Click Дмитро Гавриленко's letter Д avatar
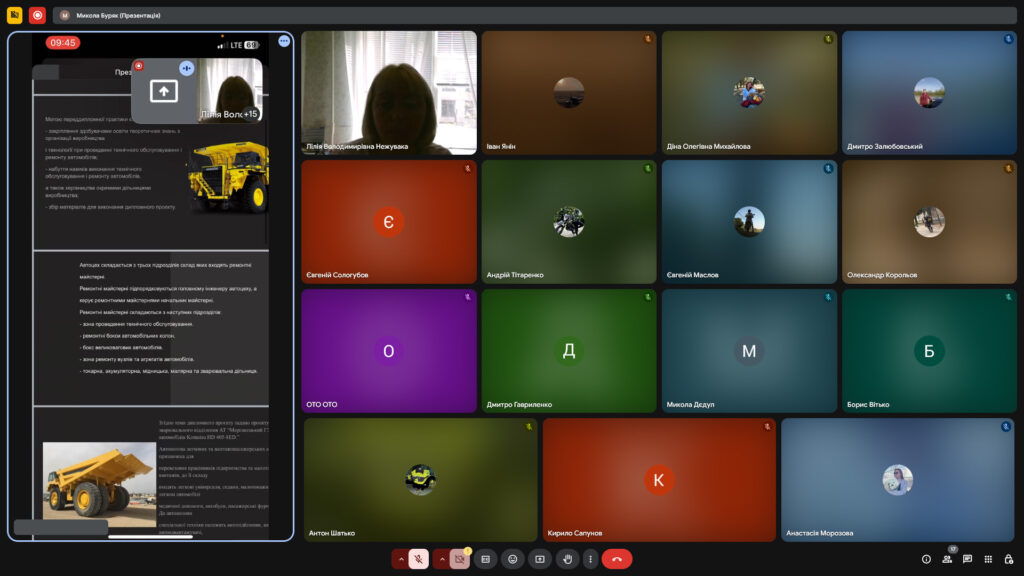The height and width of the screenshot is (576, 1024). pos(569,351)
